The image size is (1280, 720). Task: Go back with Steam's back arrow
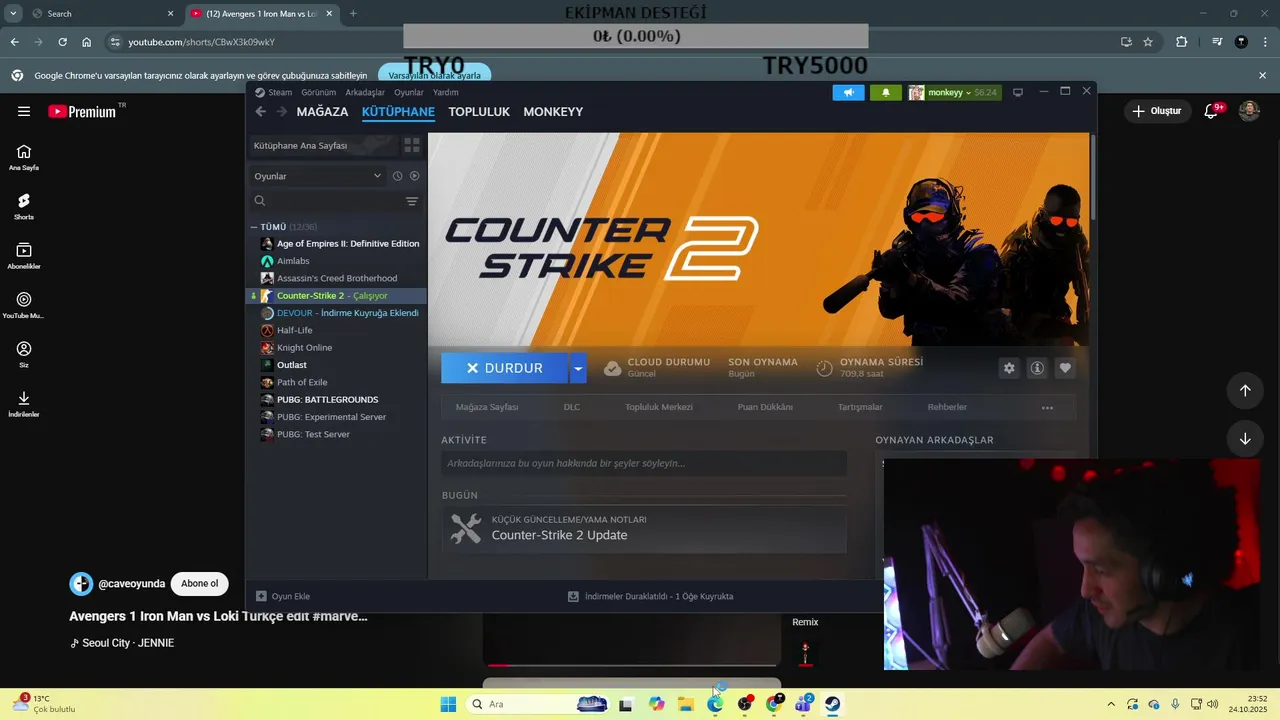[x=261, y=112]
